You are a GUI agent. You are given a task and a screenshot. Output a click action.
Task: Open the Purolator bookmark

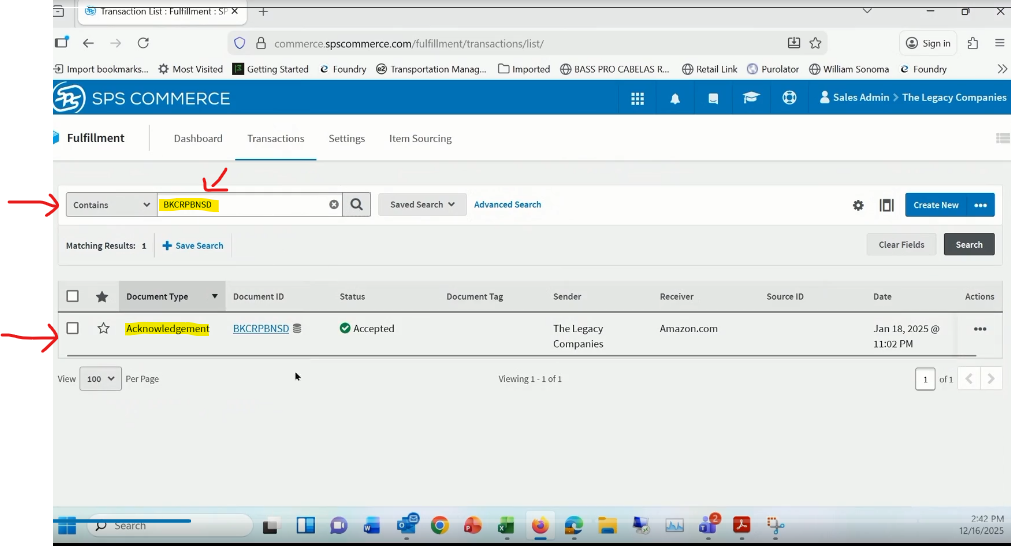pos(772,69)
